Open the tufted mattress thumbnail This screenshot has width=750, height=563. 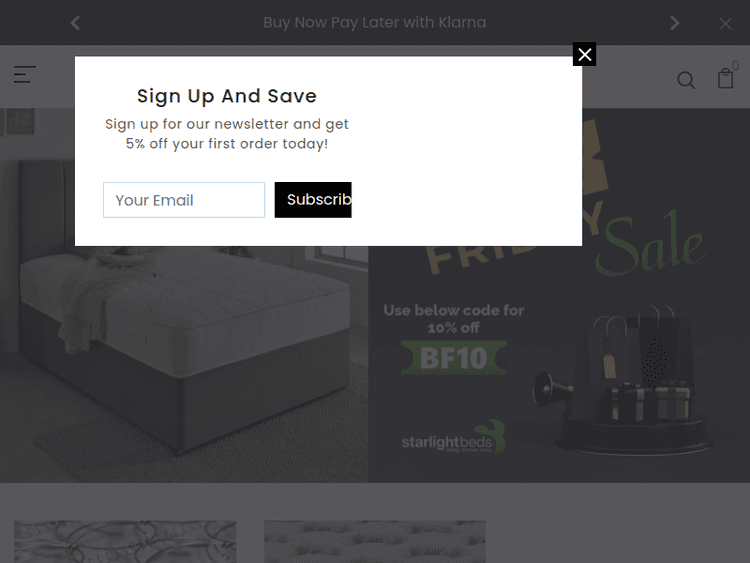tap(375, 541)
